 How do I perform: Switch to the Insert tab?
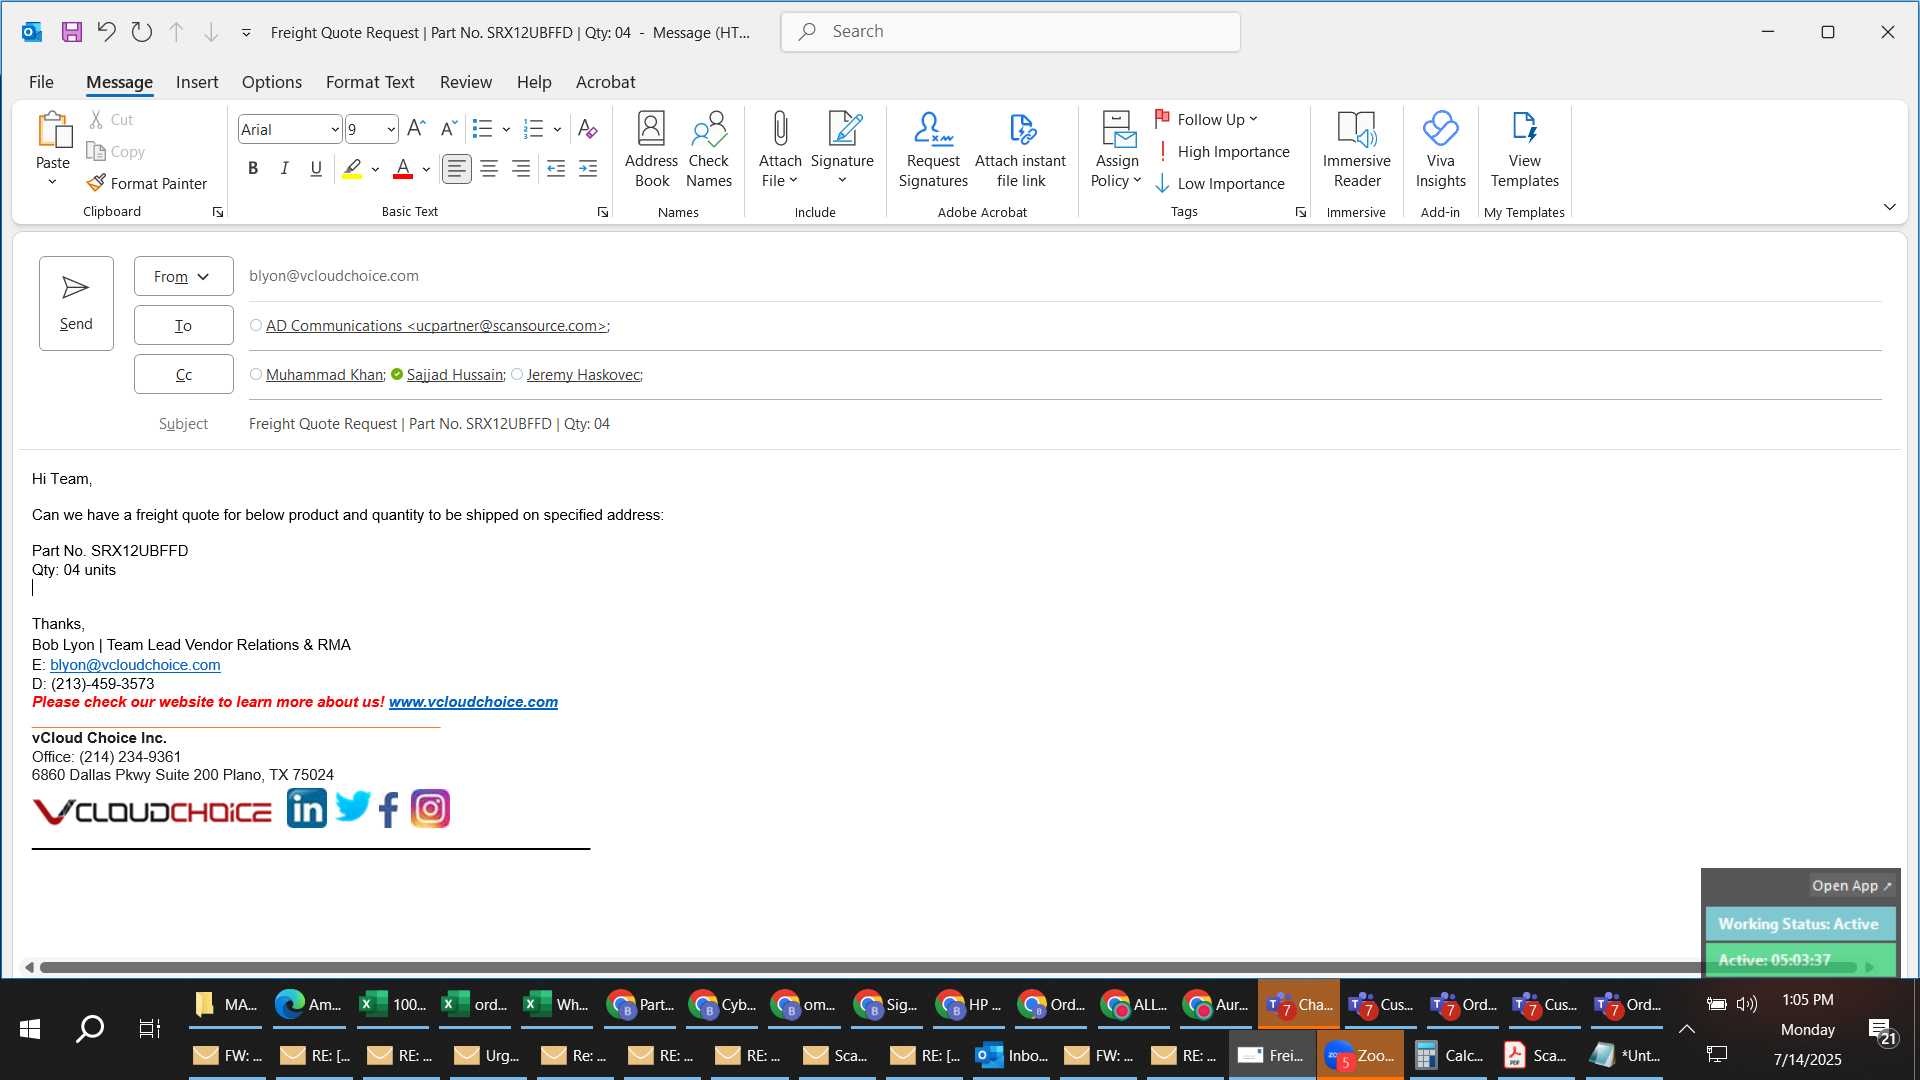point(197,82)
